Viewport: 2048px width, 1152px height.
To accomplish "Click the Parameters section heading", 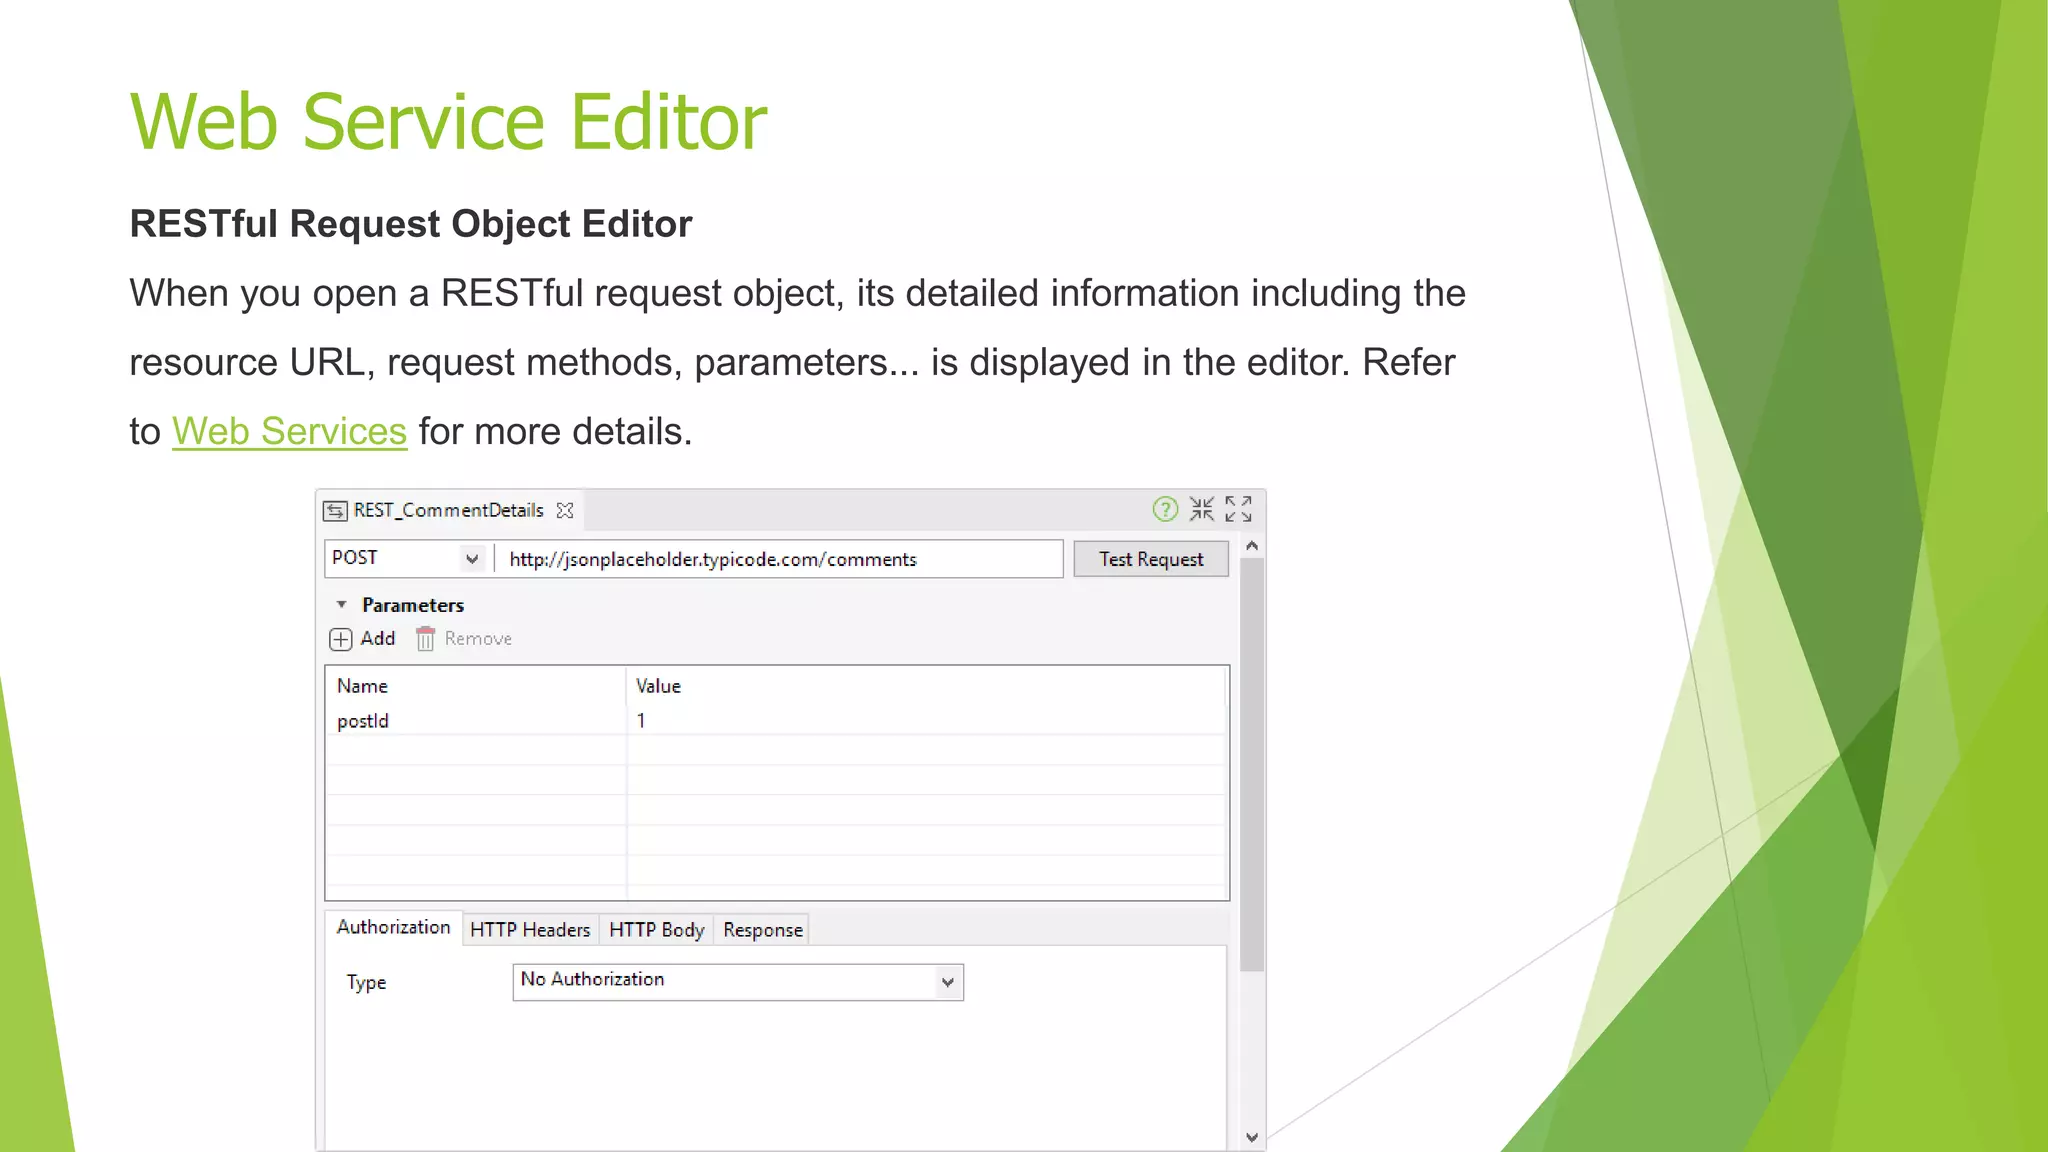I will point(413,605).
